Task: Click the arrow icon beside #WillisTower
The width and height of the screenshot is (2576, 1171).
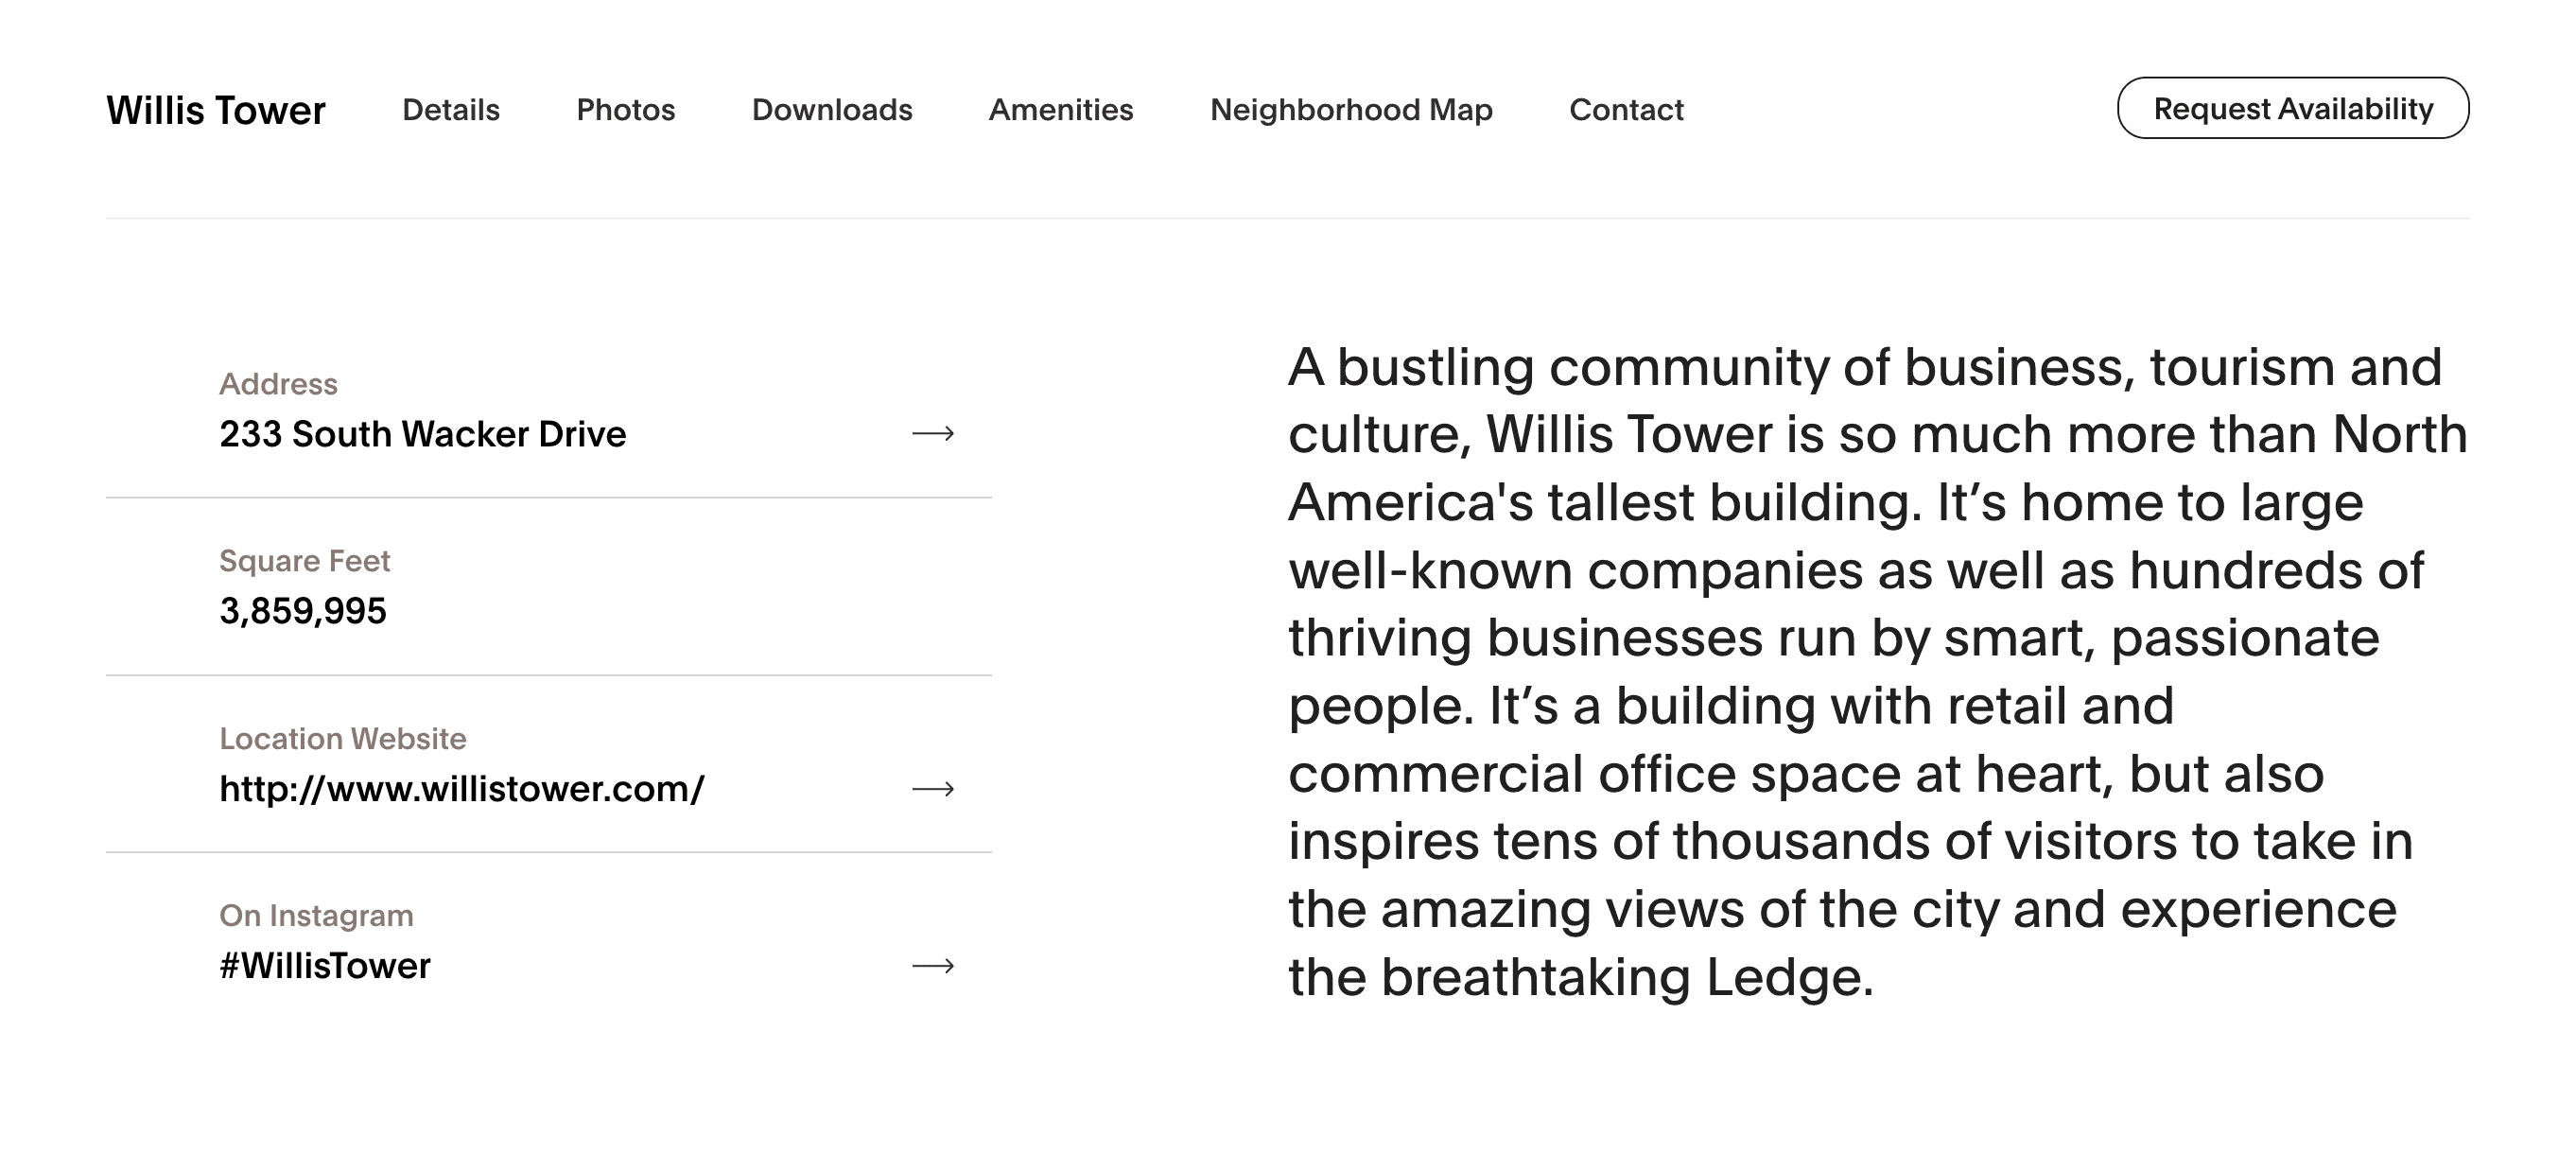Action: point(933,966)
